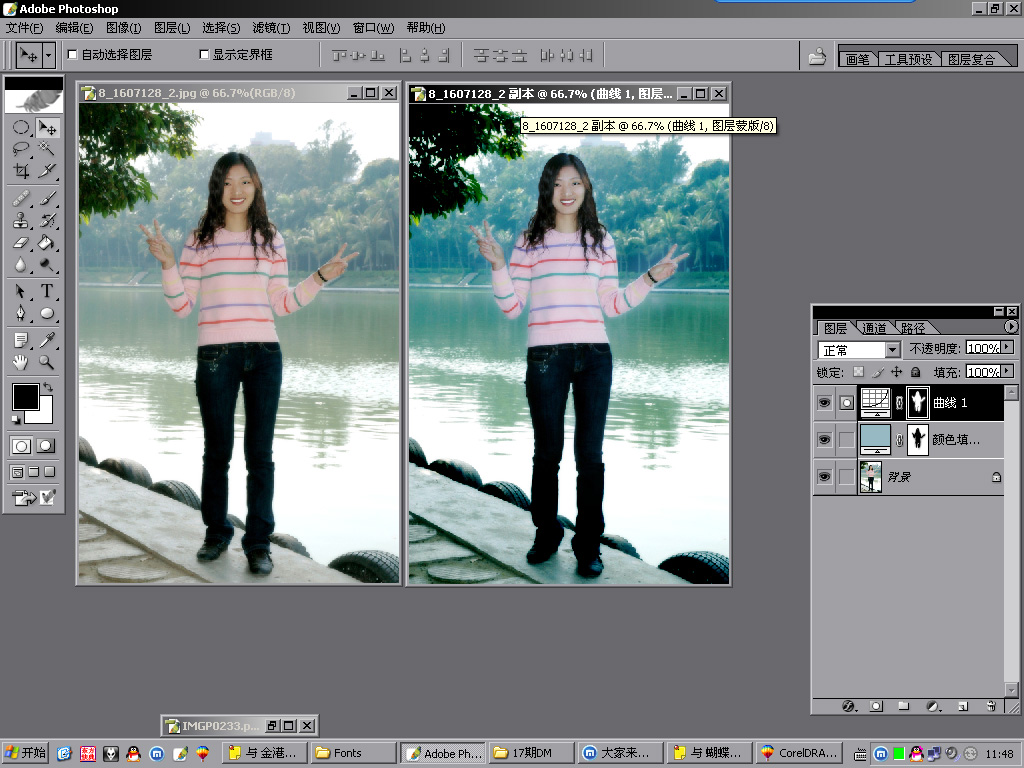Open the 图层复合 palette well tab

(x=972, y=59)
